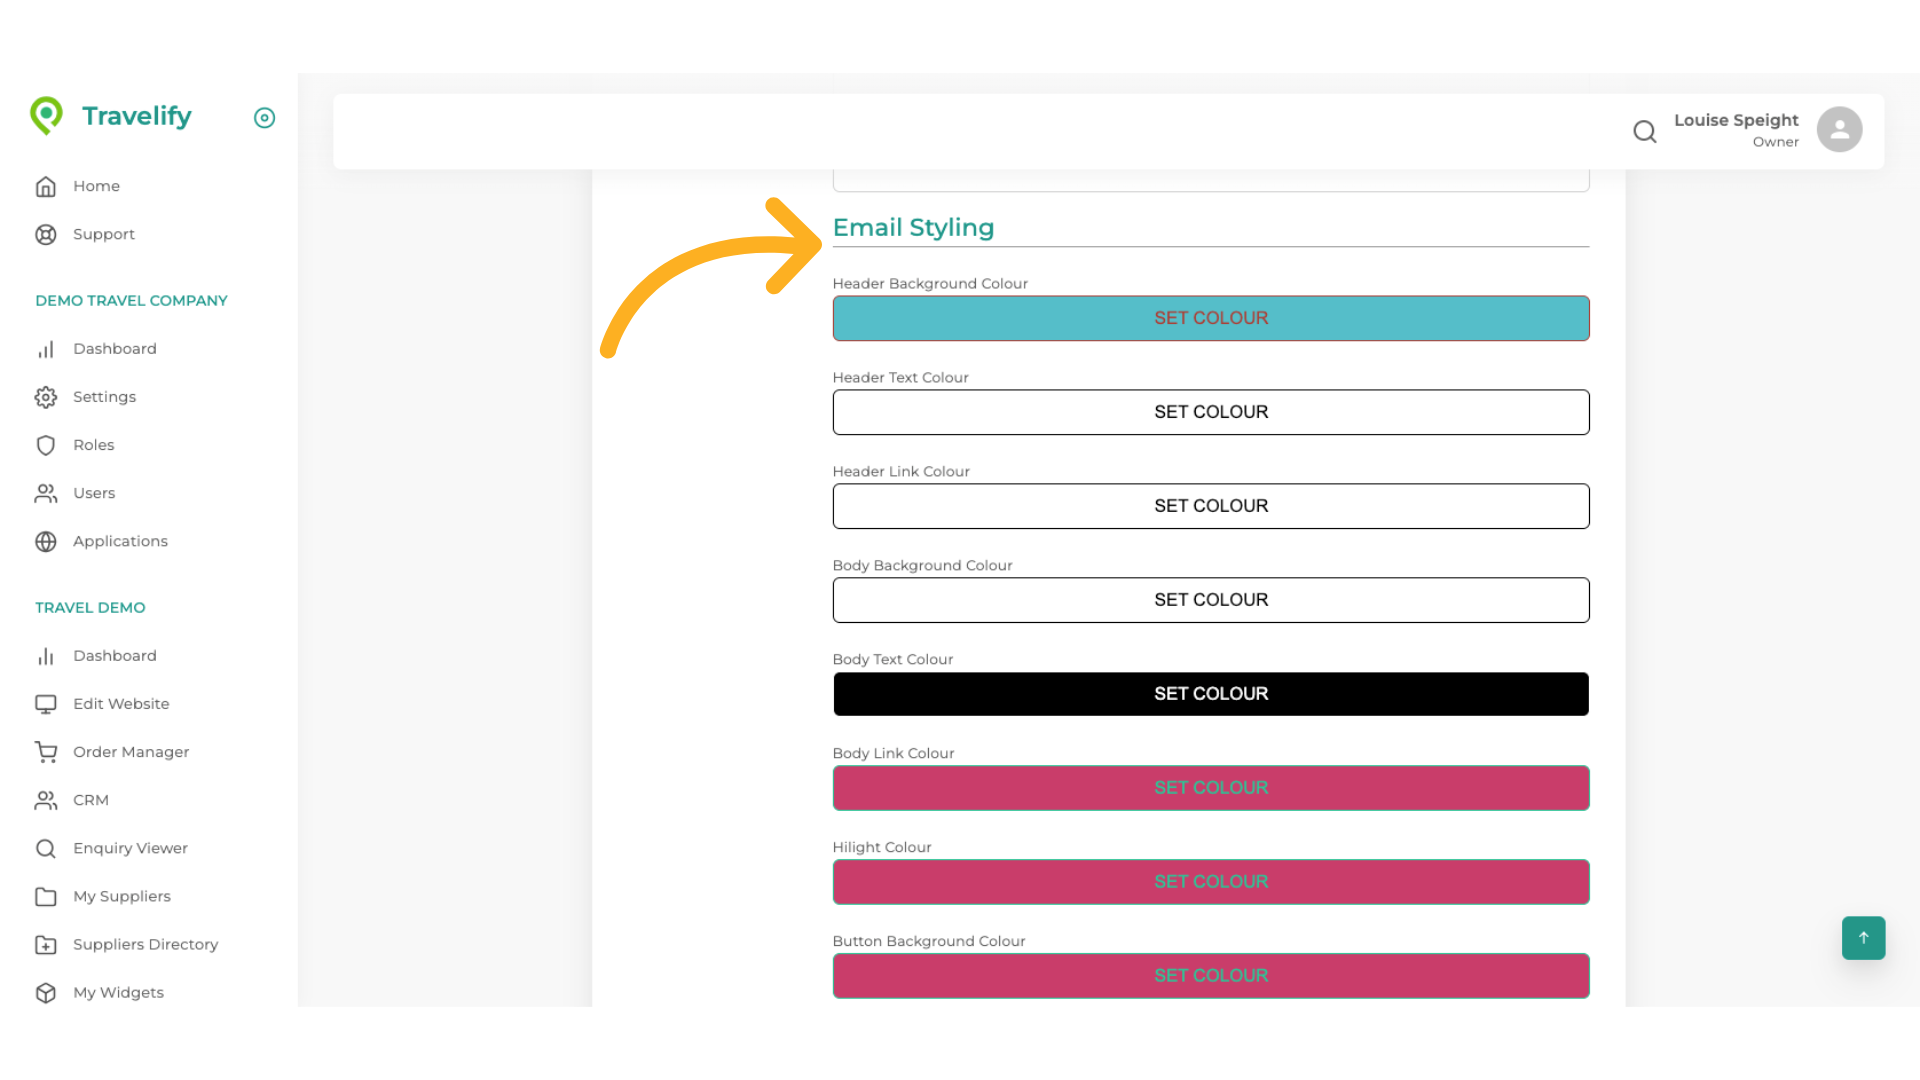Click the Email Styling heading

tap(913, 228)
